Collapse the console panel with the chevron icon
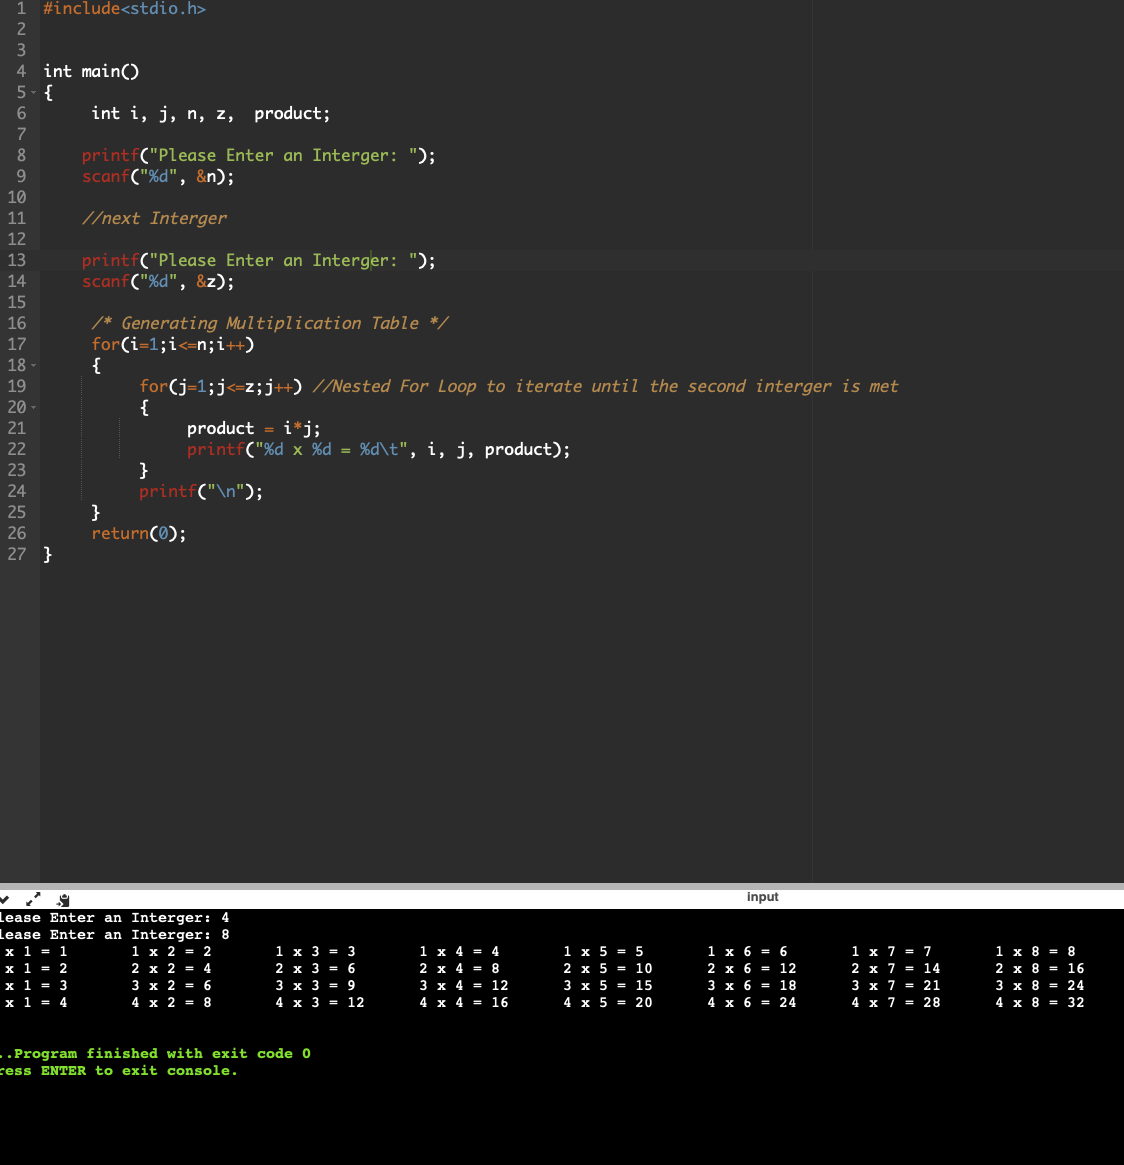Screen dimensions: 1124x1165 coord(4,899)
